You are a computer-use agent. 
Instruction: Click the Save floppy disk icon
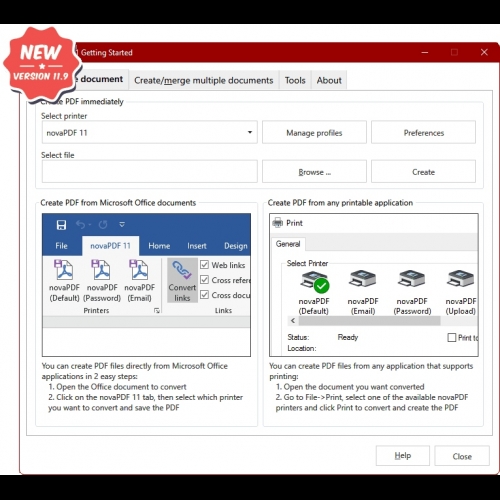[61, 225]
